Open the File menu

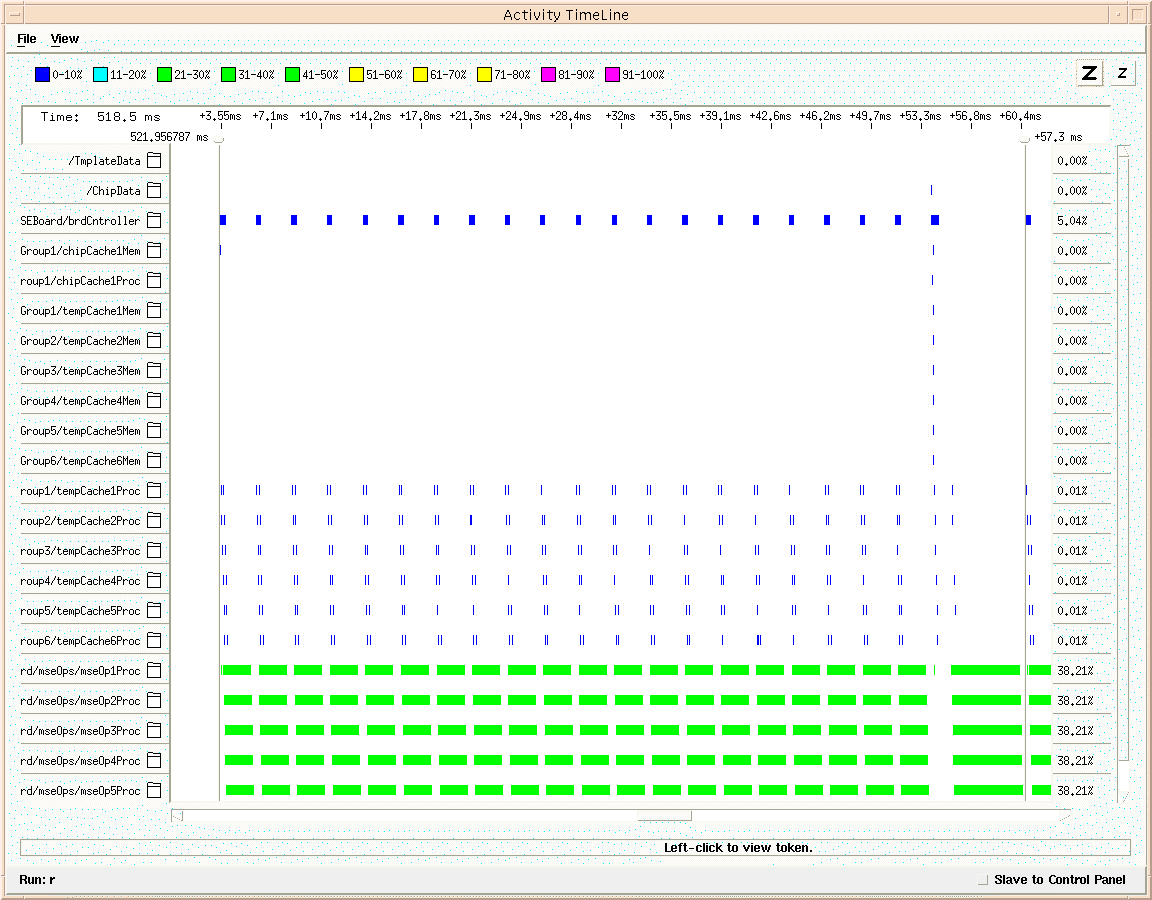point(27,39)
